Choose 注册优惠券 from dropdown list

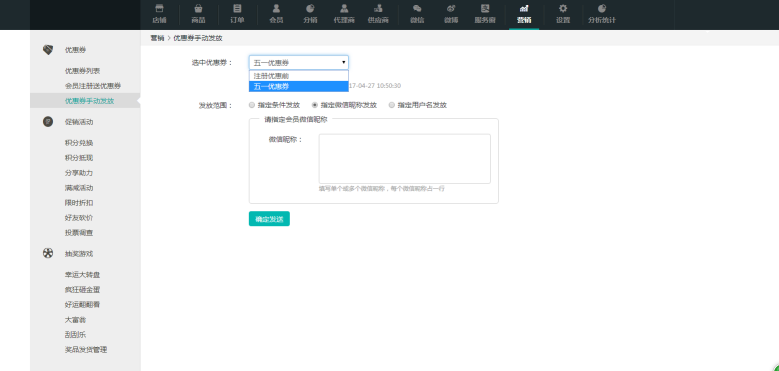click(x=299, y=76)
